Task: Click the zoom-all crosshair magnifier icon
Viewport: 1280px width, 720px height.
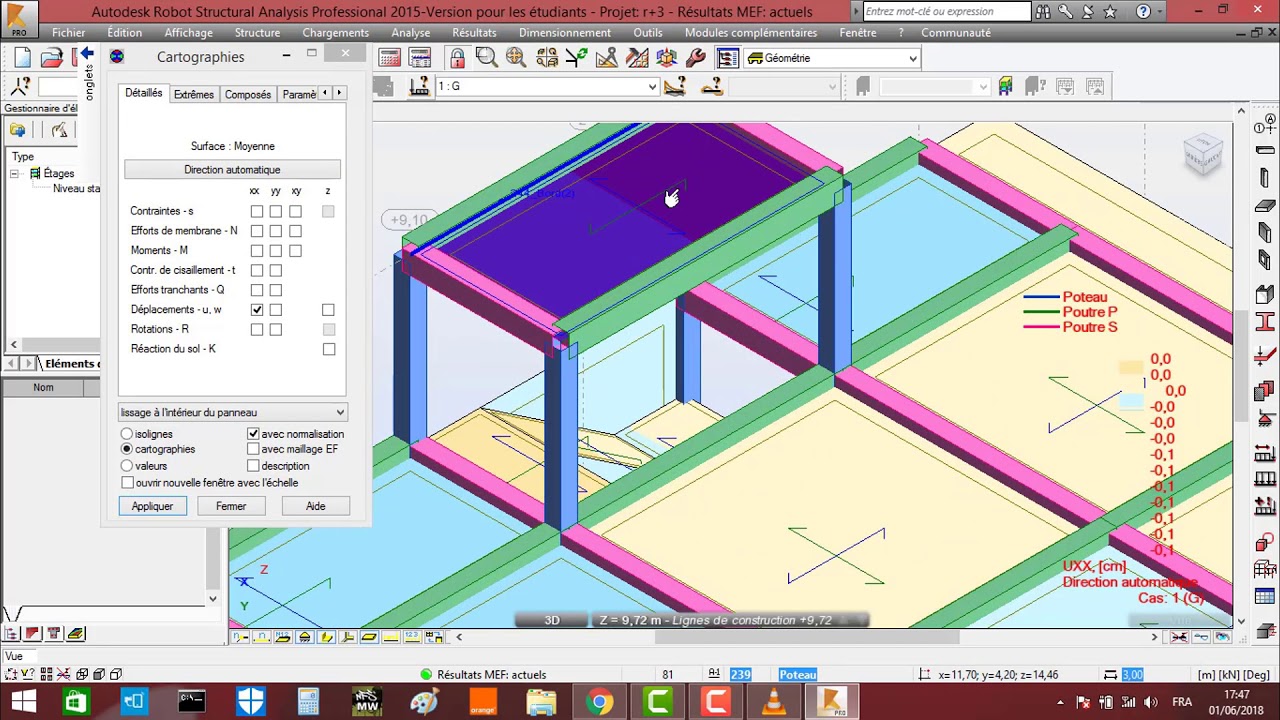Action: (x=516, y=58)
